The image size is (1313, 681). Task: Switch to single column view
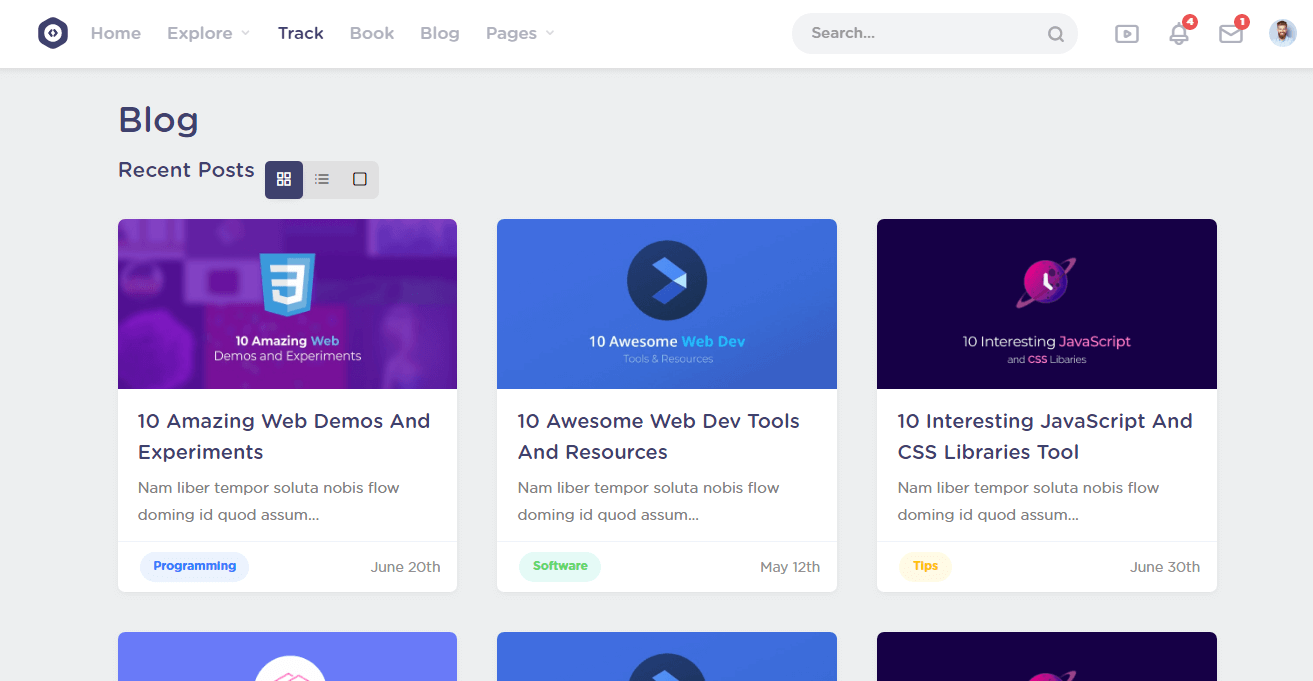click(360, 180)
